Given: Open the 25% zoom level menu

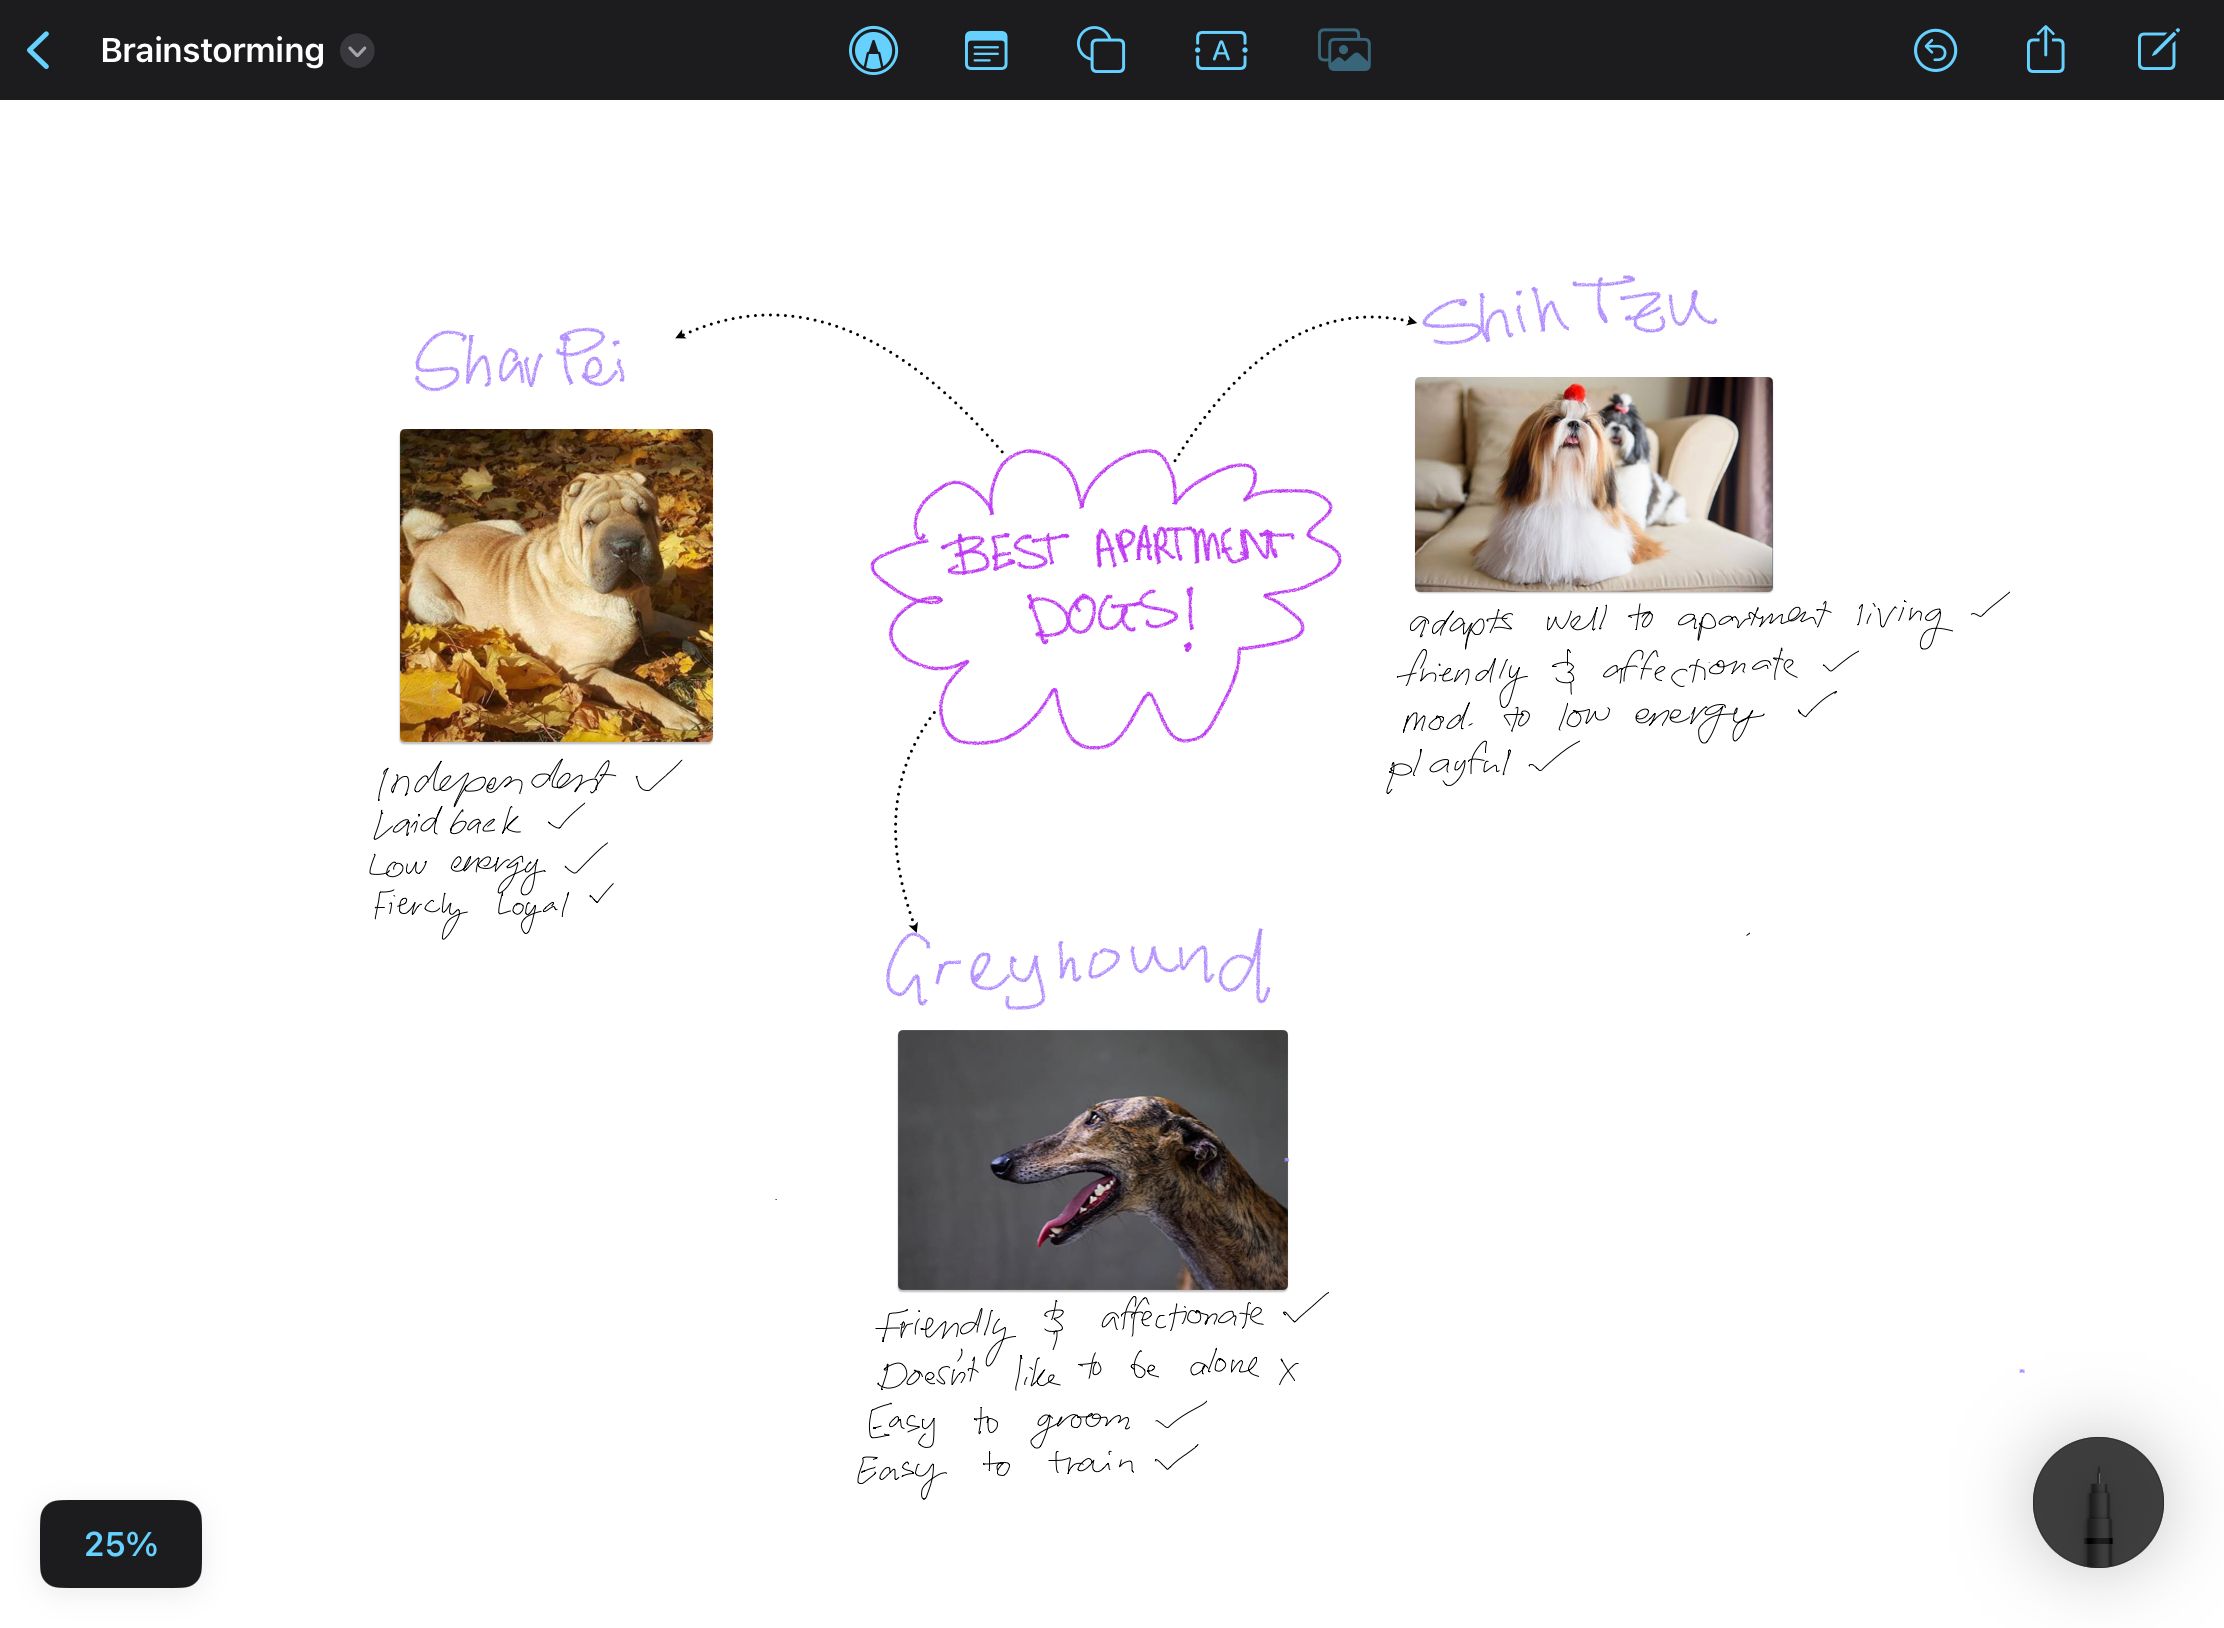Looking at the screenshot, I should [x=121, y=1543].
